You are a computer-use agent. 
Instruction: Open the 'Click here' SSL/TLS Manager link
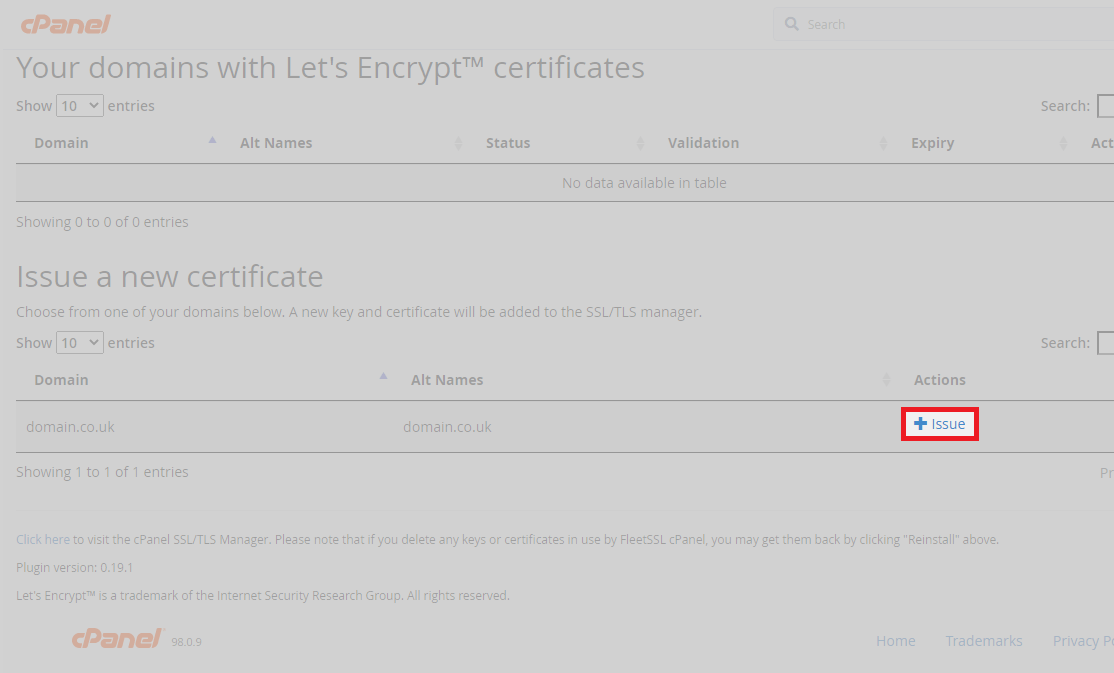43,539
